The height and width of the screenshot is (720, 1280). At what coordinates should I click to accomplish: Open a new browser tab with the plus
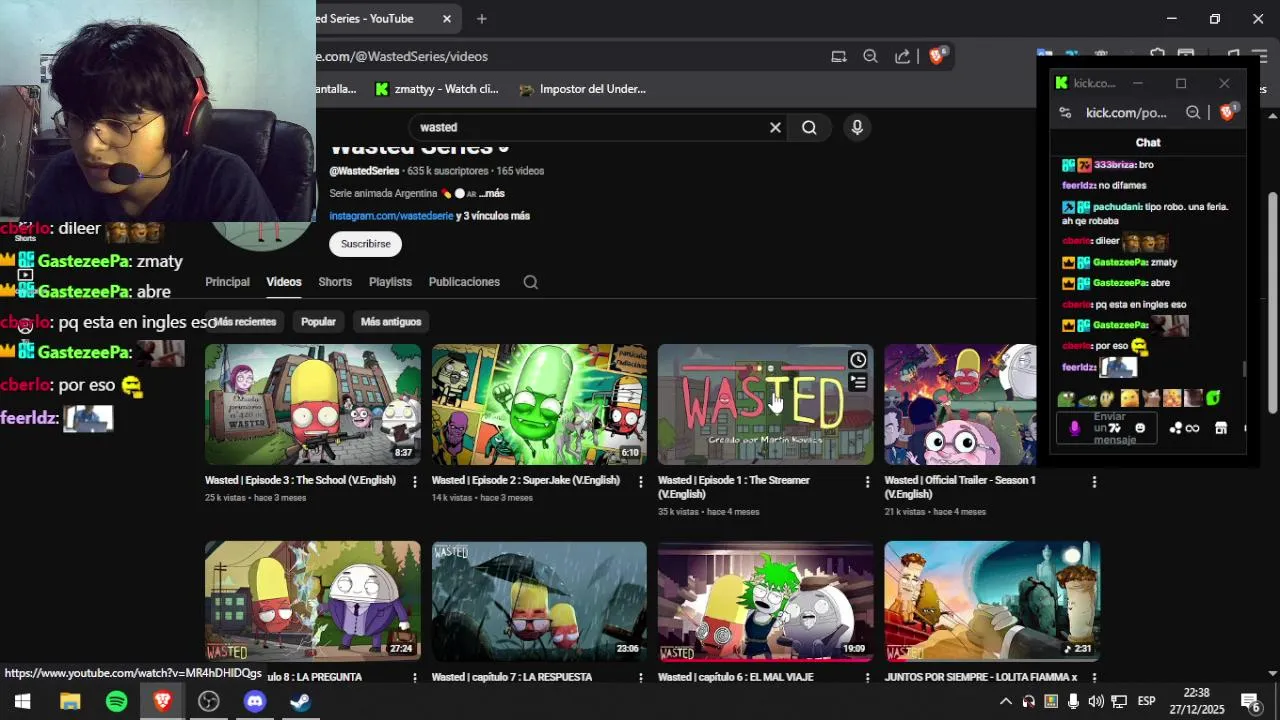click(482, 19)
